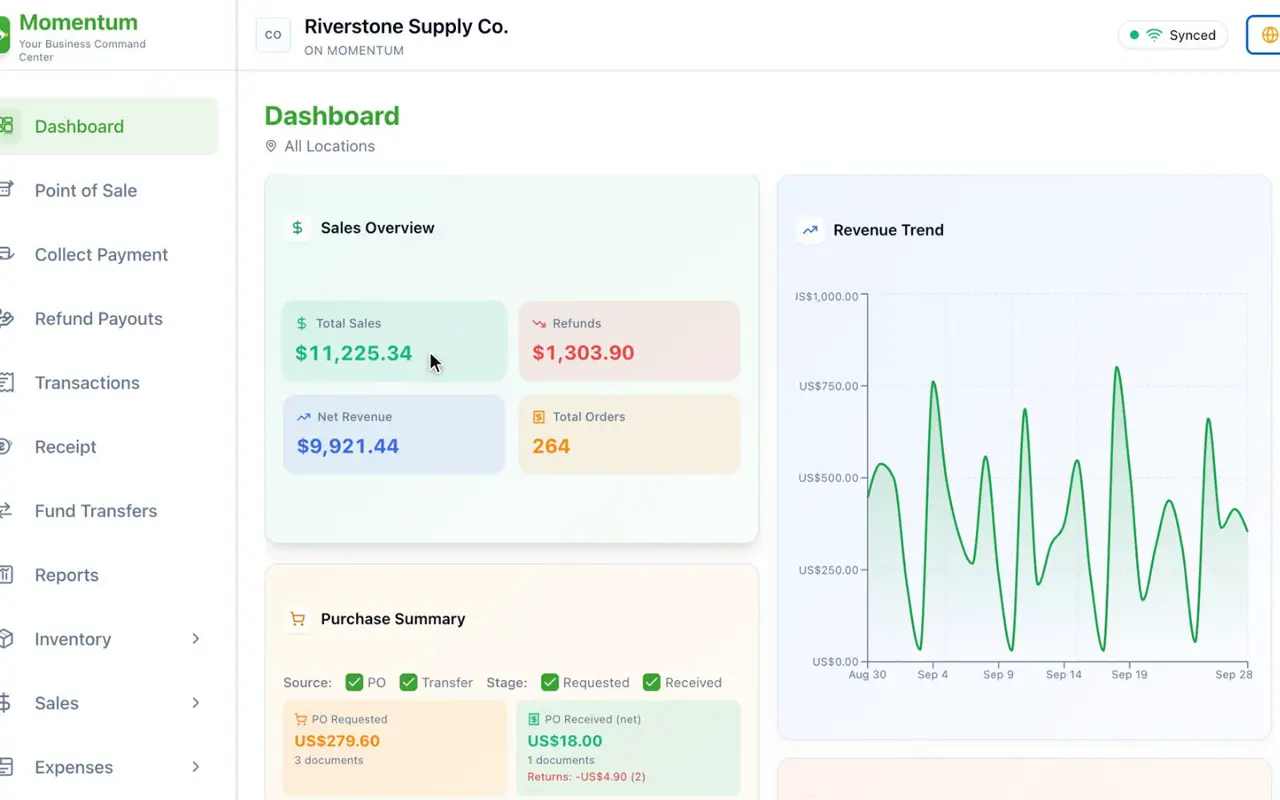The image size is (1280, 800).
Task: Click the trend icon beside Revenue Trend
Action: pos(810,230)
